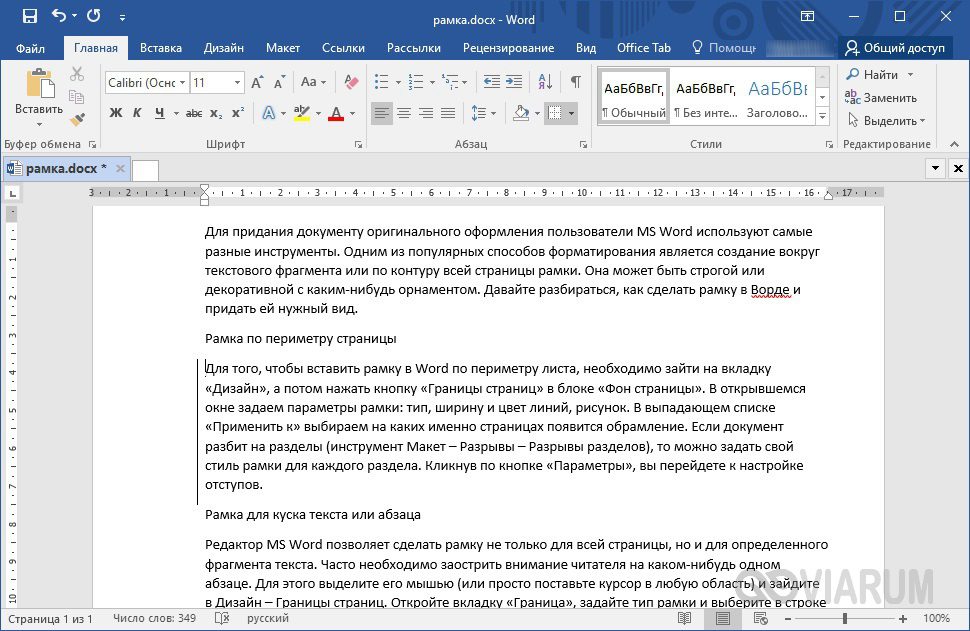Click the Заменить replace button
Screen dimensions: 970x631
pos(881,97)
